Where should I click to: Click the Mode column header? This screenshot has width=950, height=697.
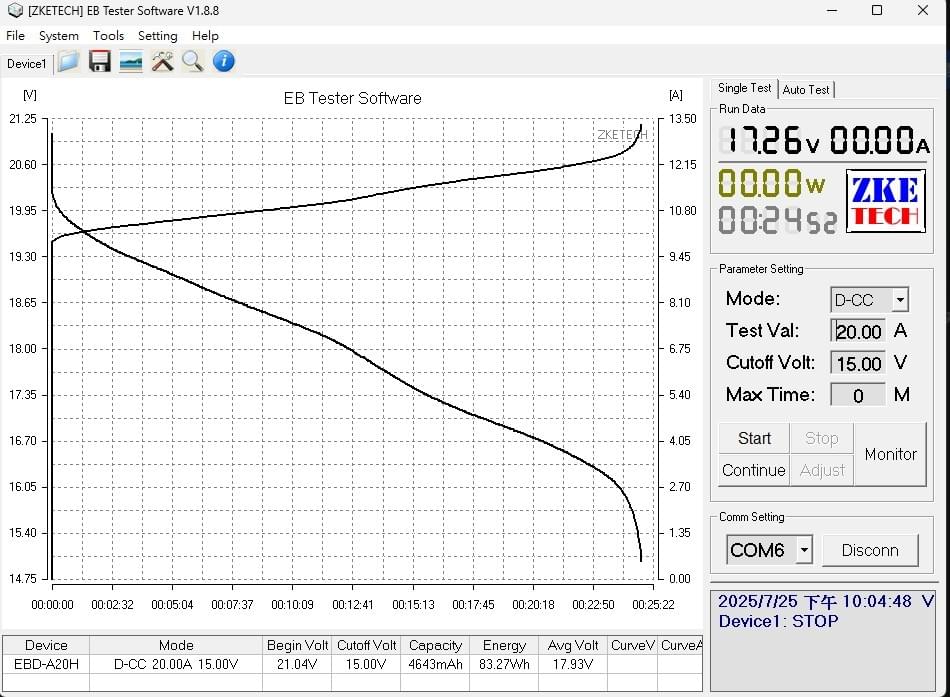176,645
